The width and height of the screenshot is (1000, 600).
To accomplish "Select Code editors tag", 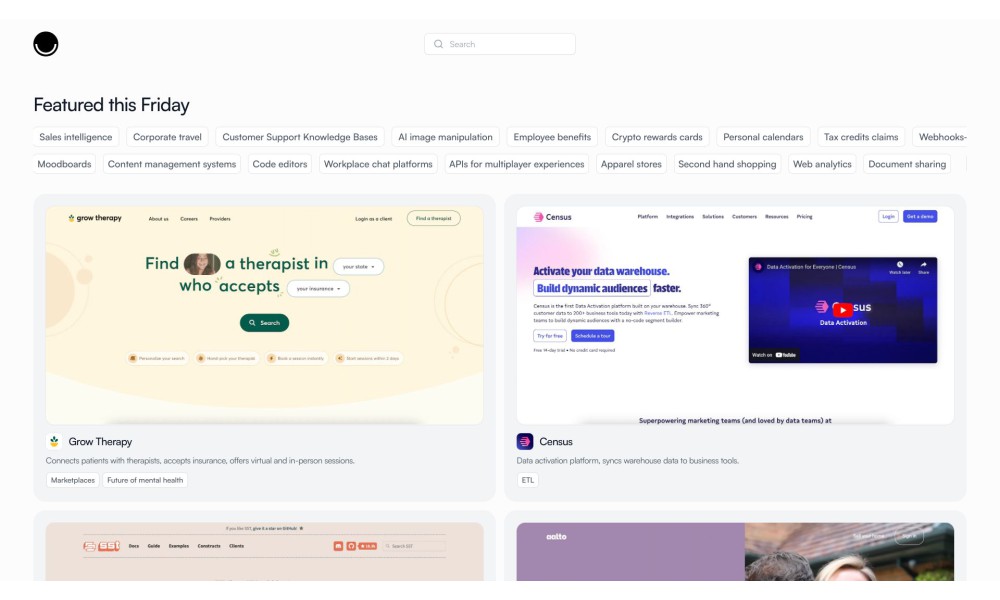I will 280,164.
